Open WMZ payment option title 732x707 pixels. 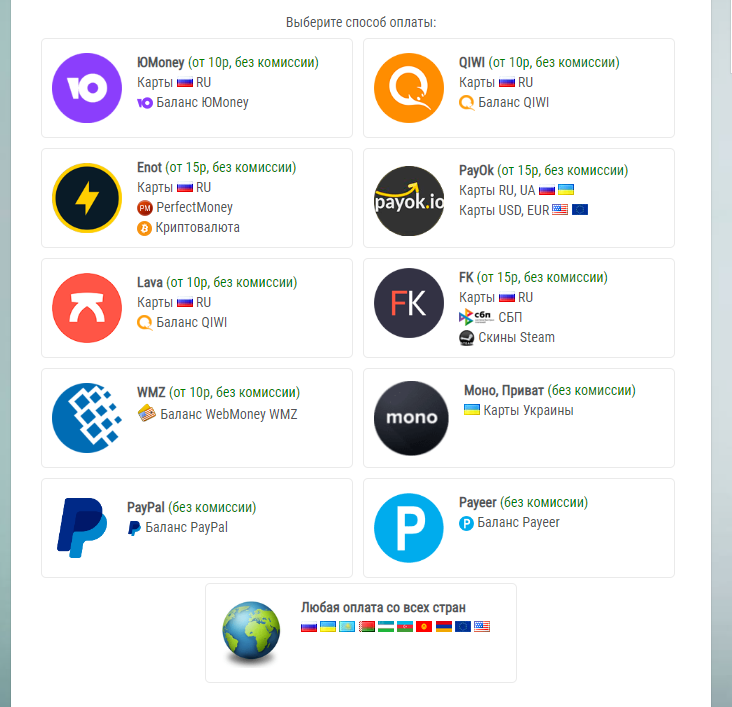[218, 392]
